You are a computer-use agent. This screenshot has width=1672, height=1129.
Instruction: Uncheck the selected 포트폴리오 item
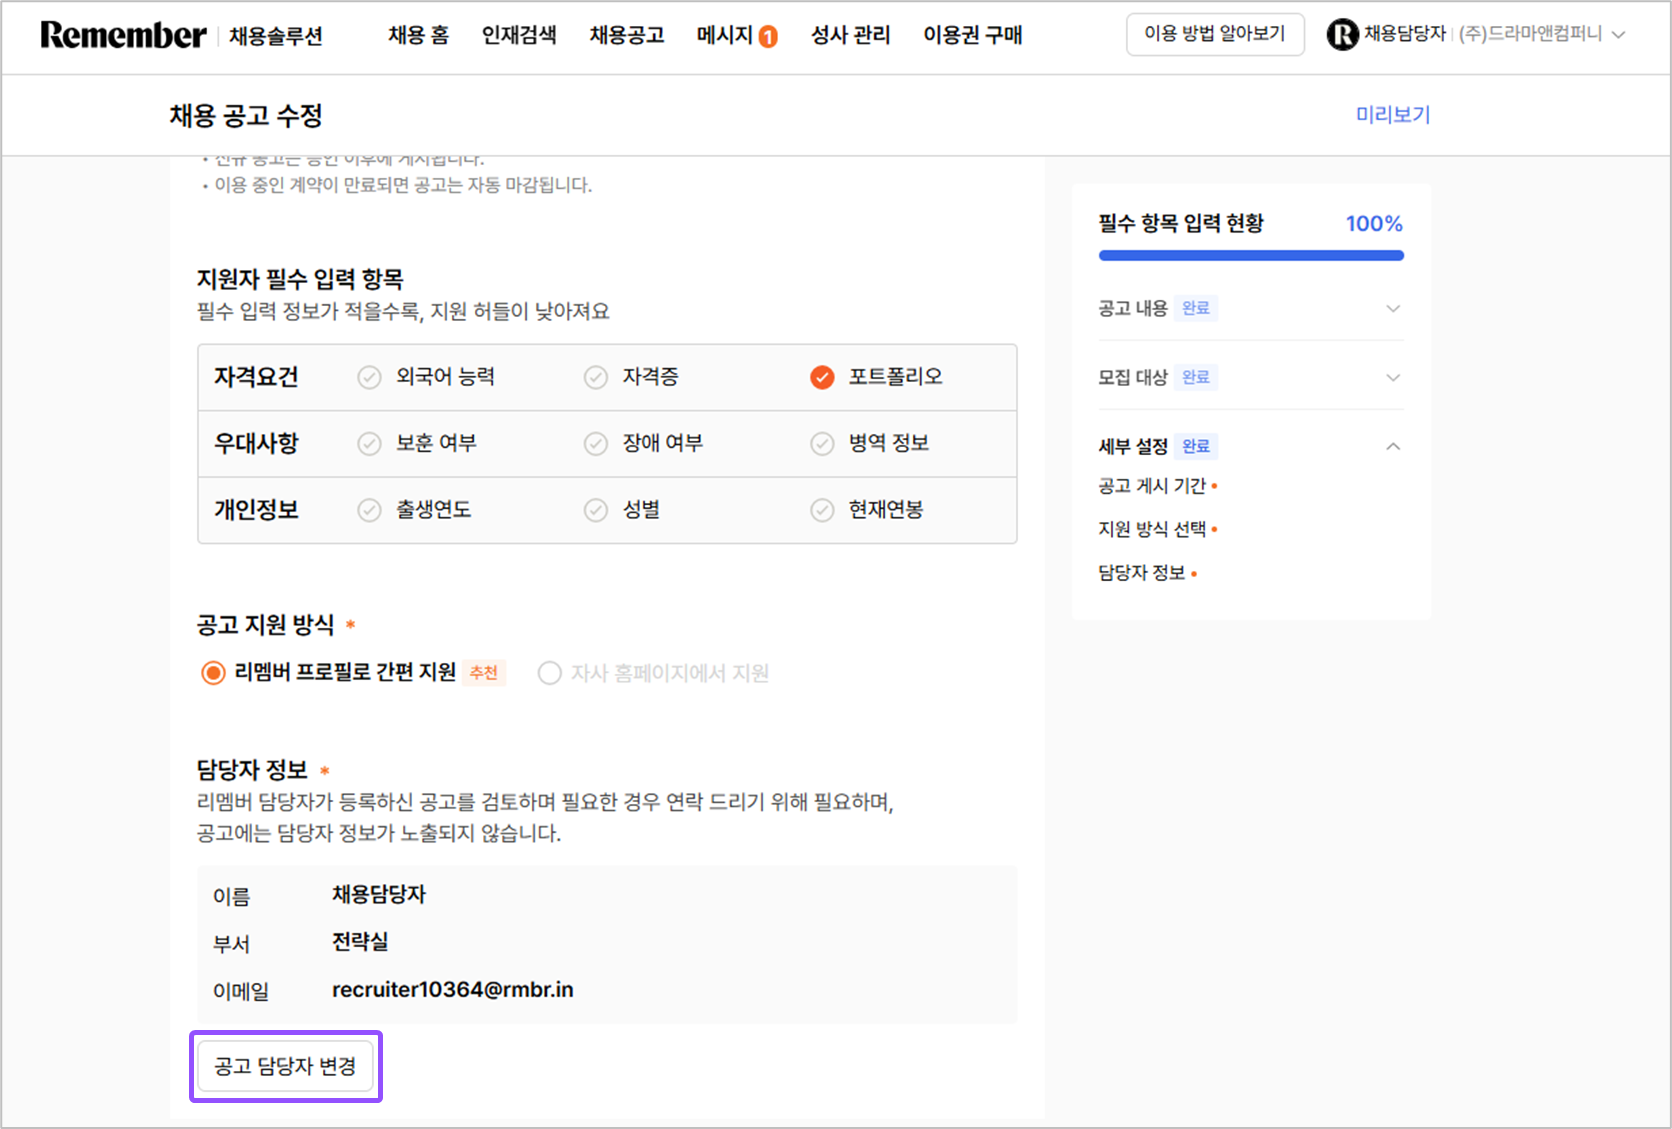point(821,377)
